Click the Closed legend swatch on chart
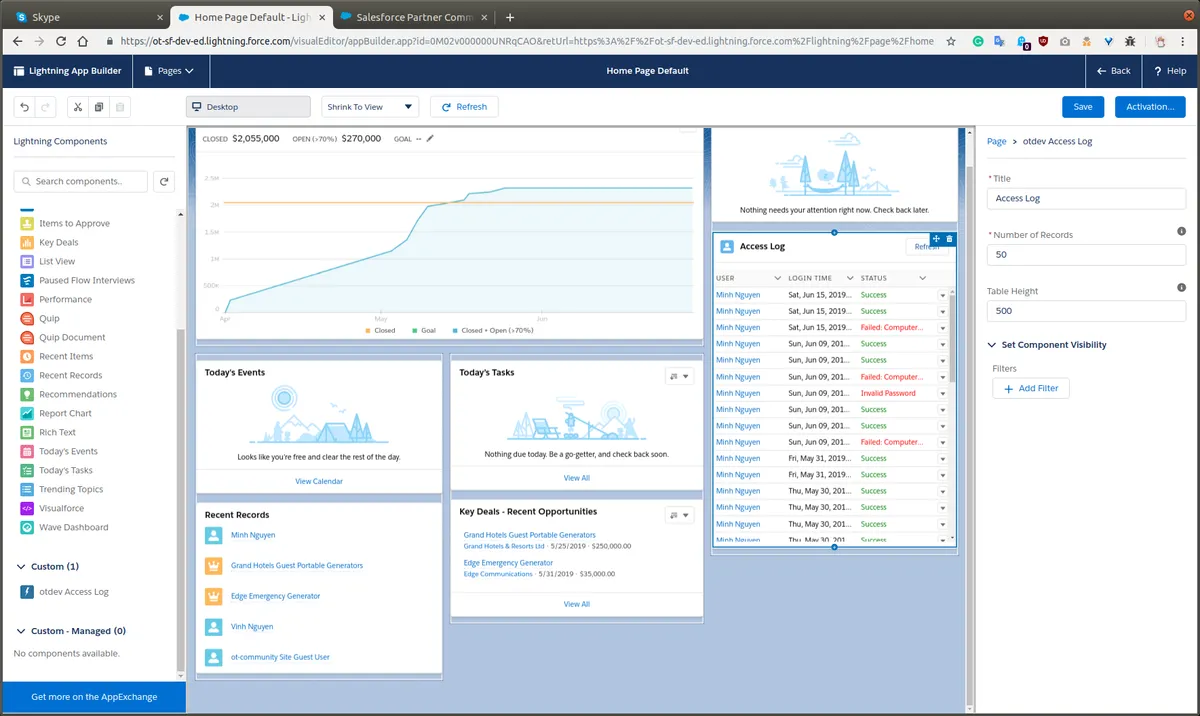Viewport: 1200px width, 716px height. [368, 330]
